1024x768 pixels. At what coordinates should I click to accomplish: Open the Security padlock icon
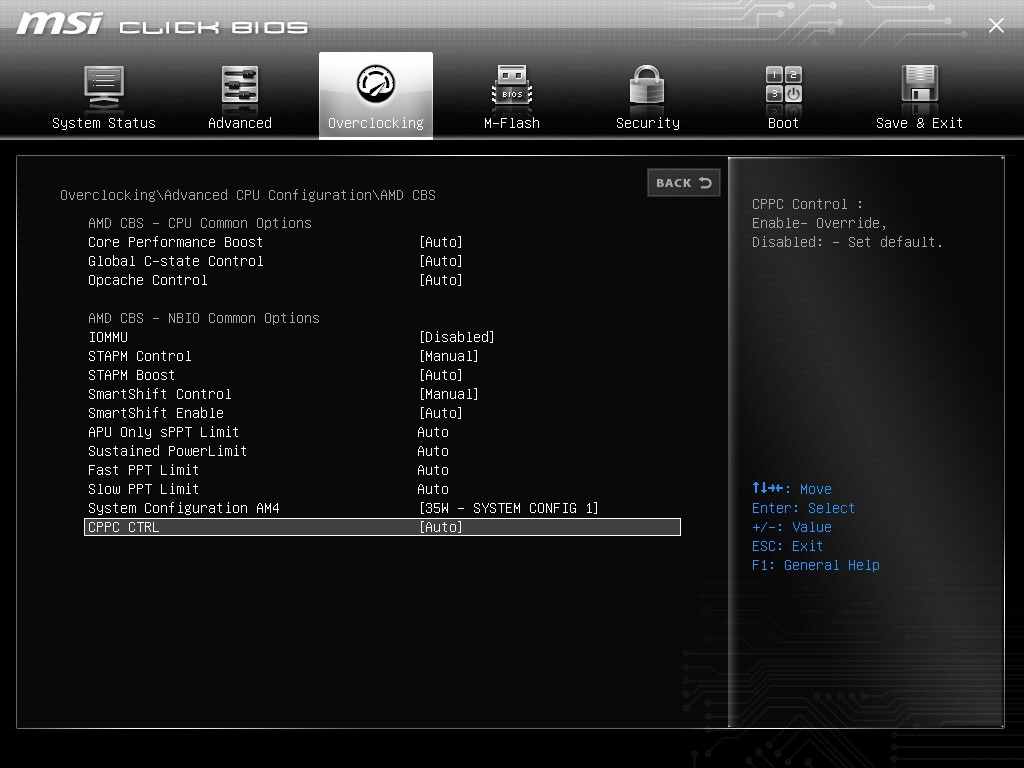pos(647,85)
